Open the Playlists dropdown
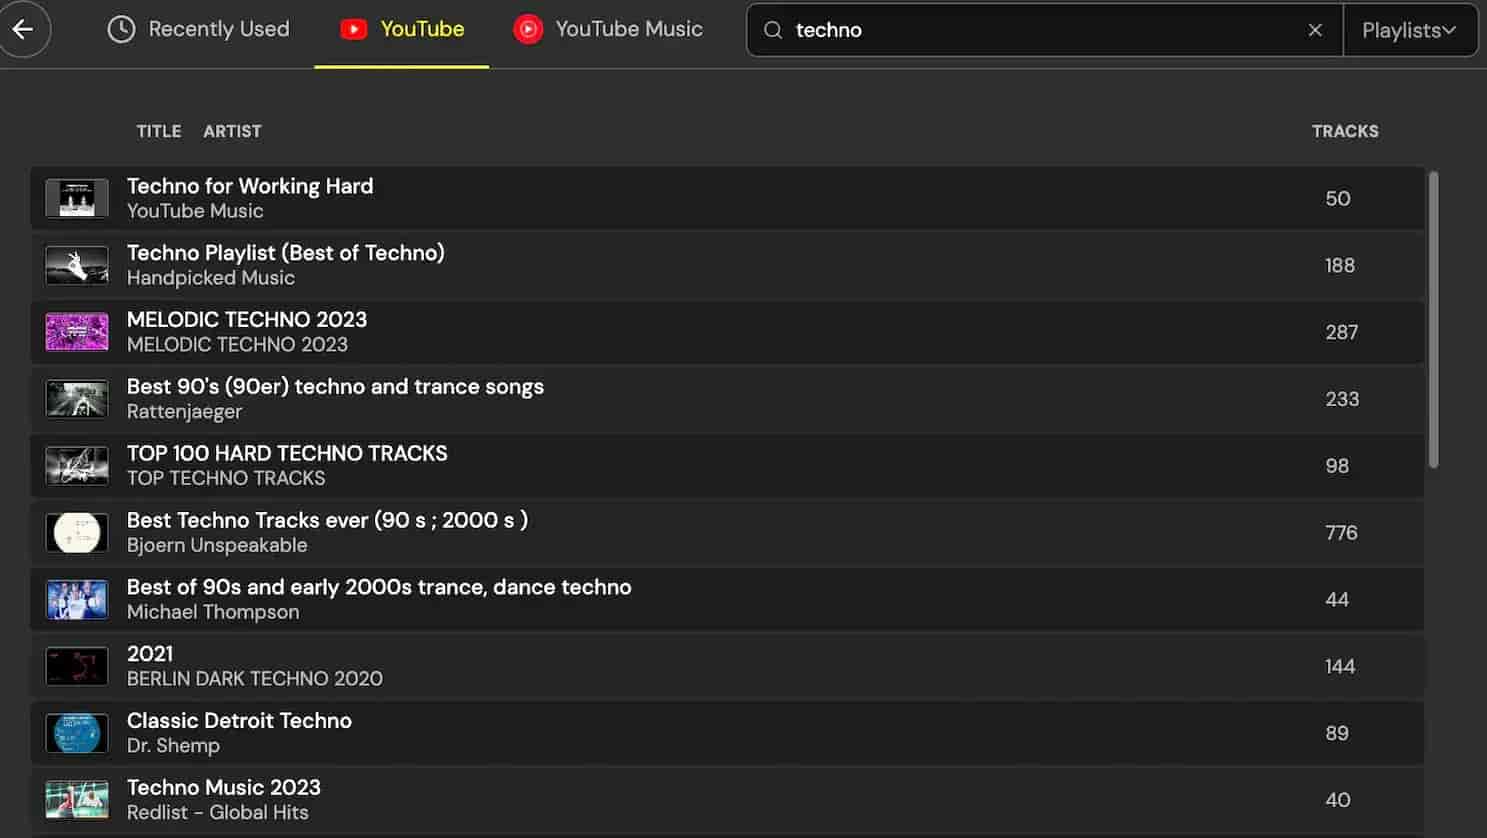The height and width of the screenshot is (838, 1487). 1410,29
